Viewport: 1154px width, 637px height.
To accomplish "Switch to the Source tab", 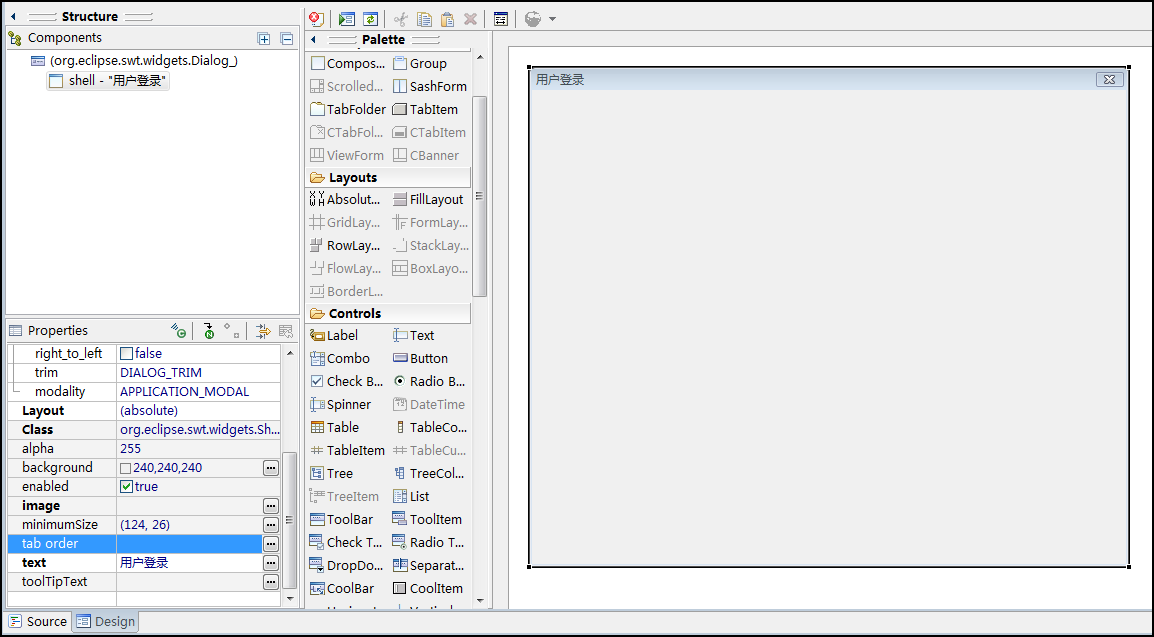I will [x=38, y=621].
